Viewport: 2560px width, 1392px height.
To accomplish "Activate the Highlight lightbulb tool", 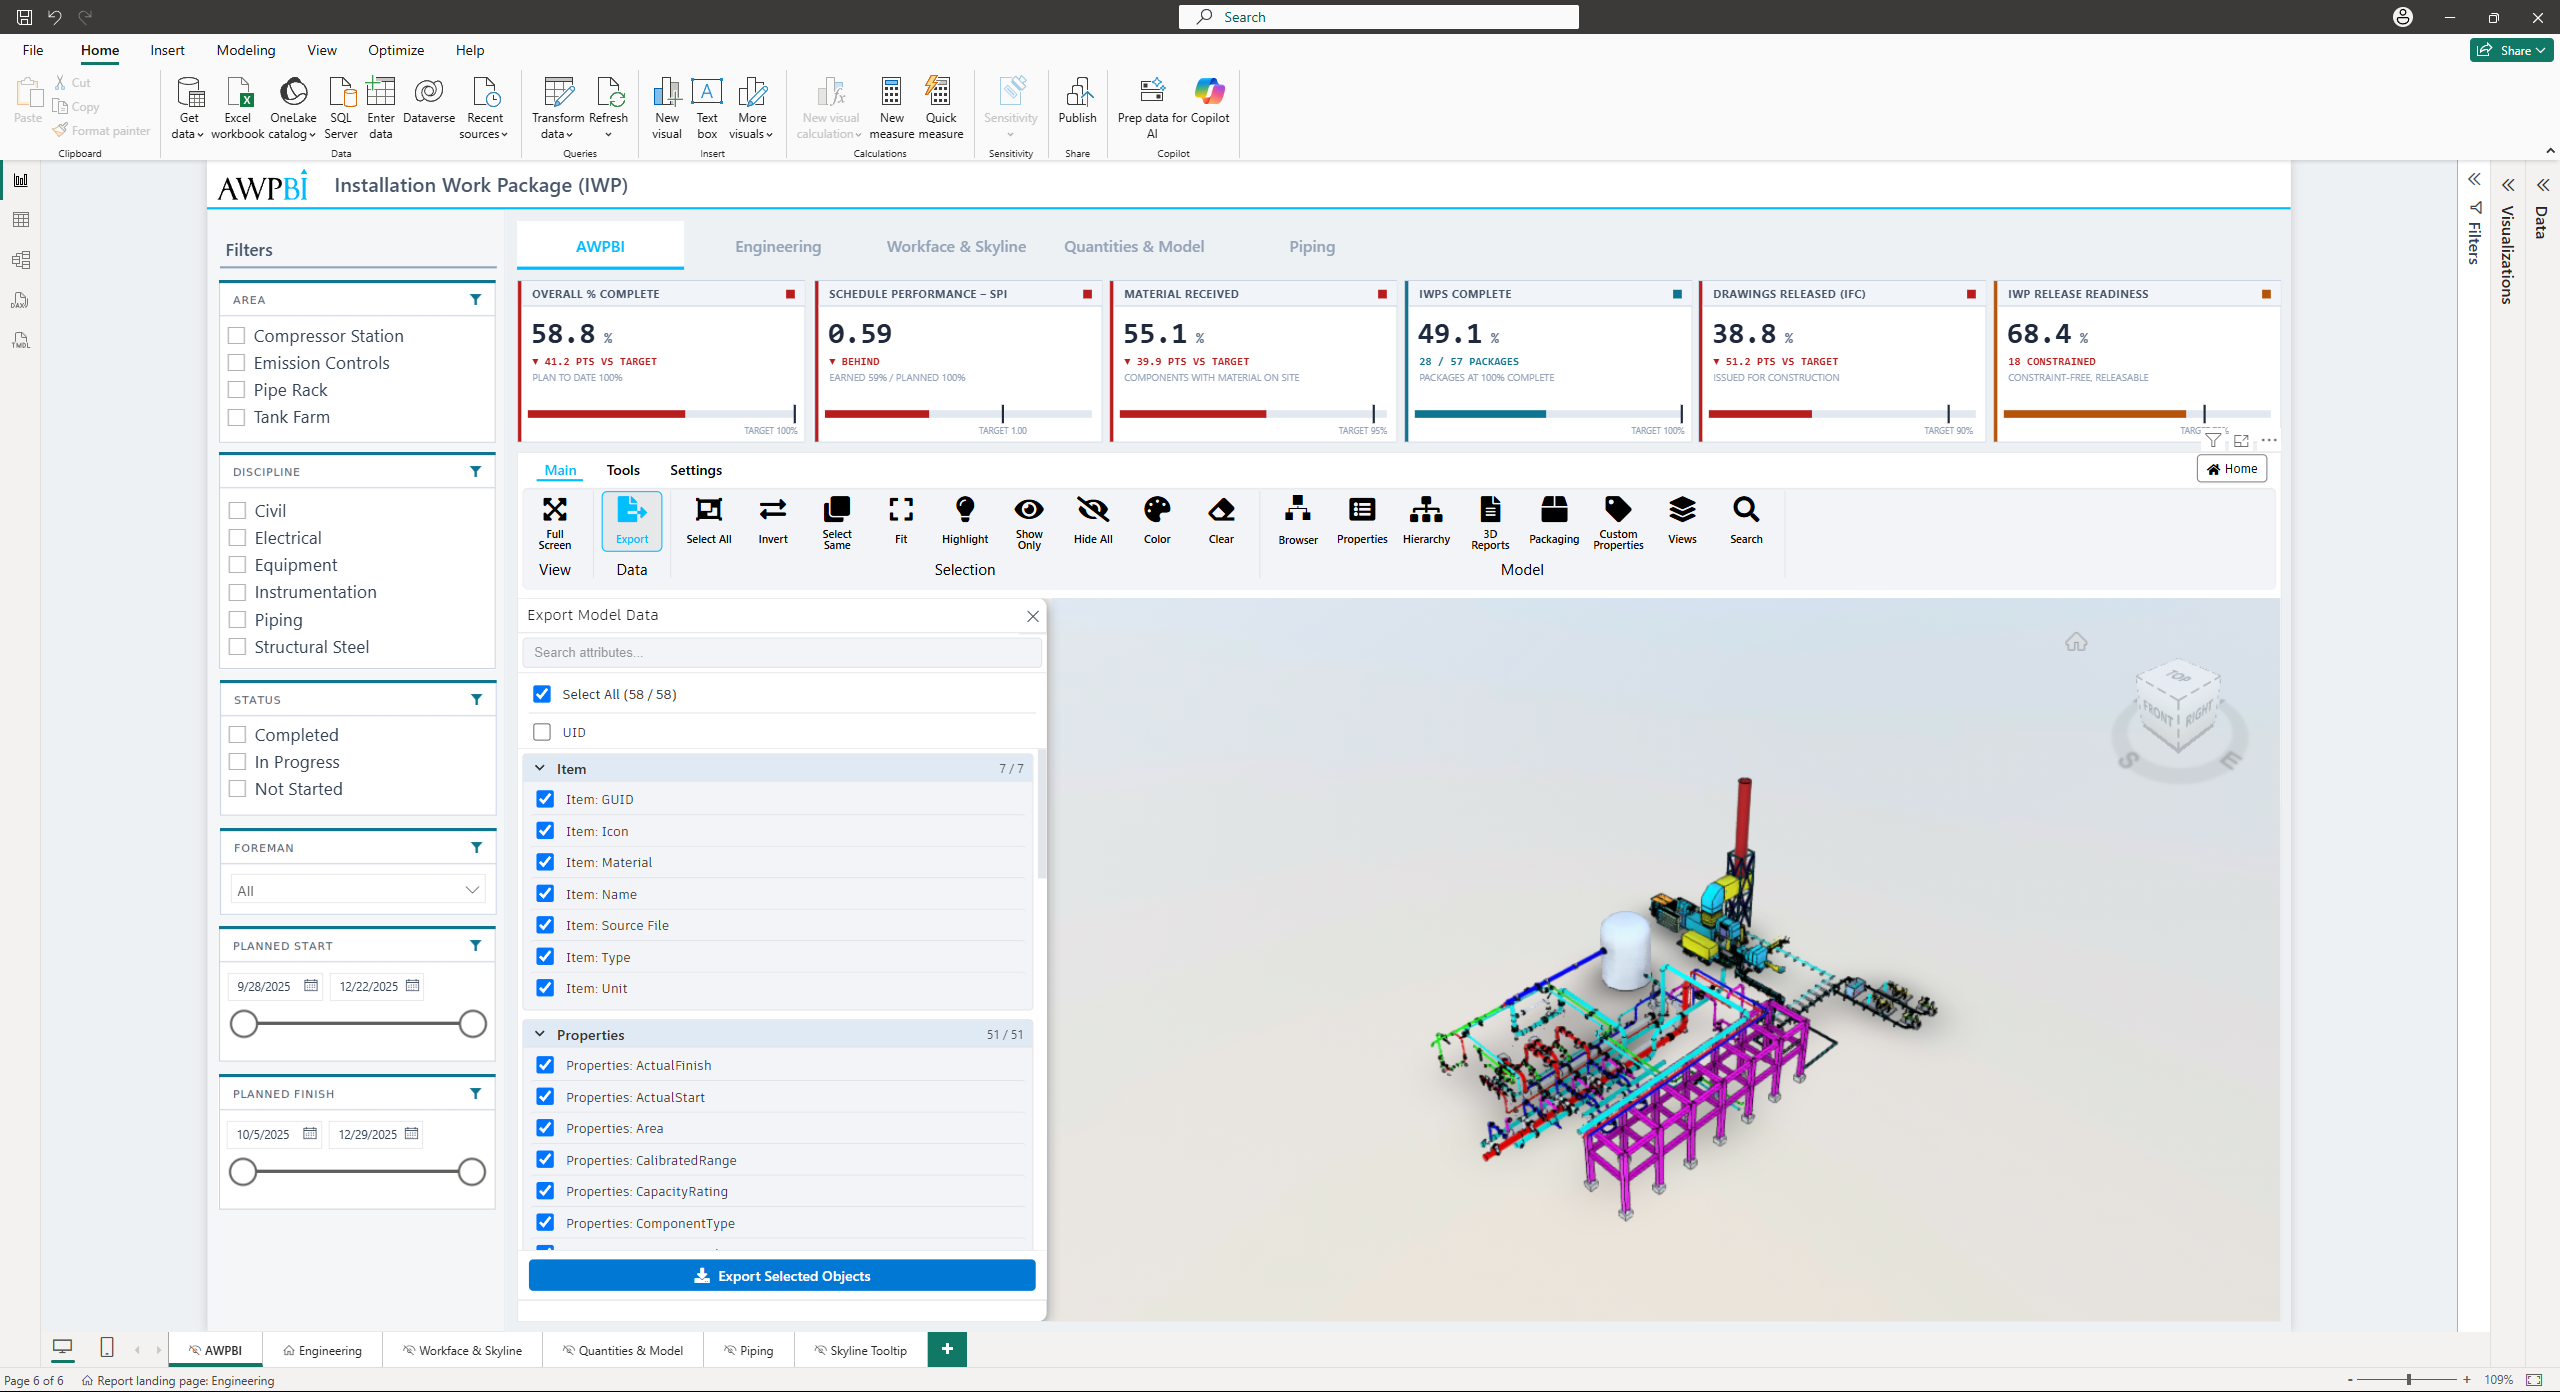I will pyautogui.click(x=965, y=522).
